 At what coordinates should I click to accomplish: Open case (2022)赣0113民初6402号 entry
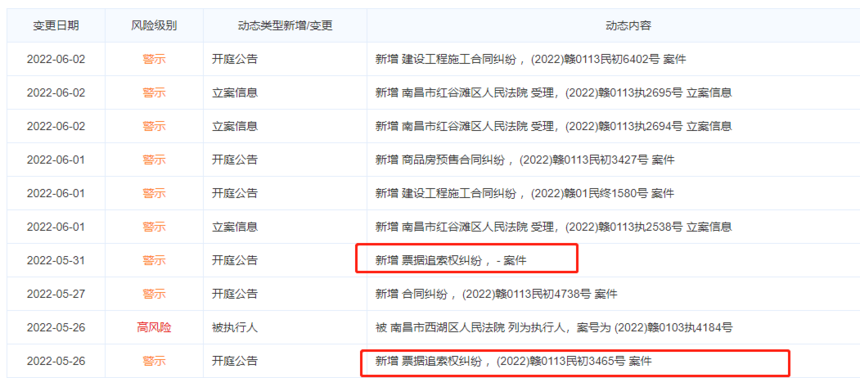530,59
